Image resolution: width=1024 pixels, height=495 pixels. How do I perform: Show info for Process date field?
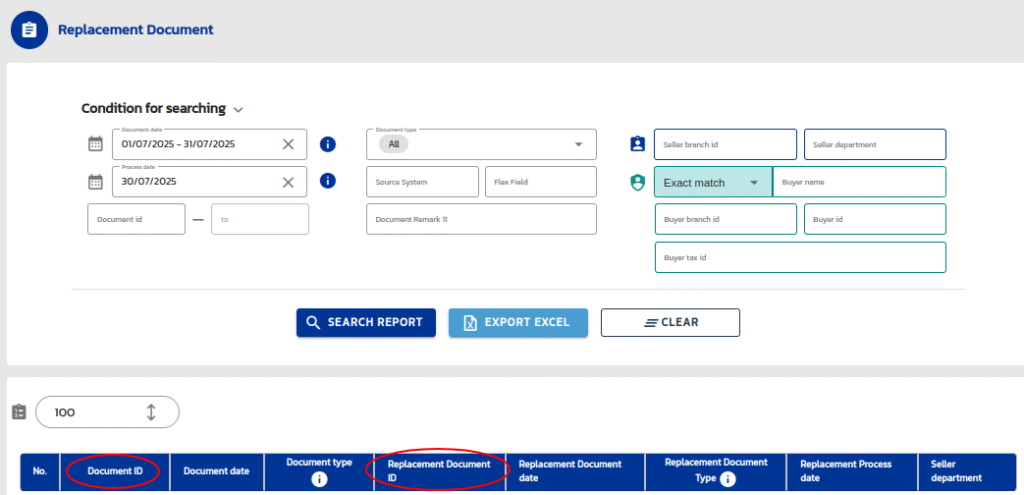[x=328, y=181]
